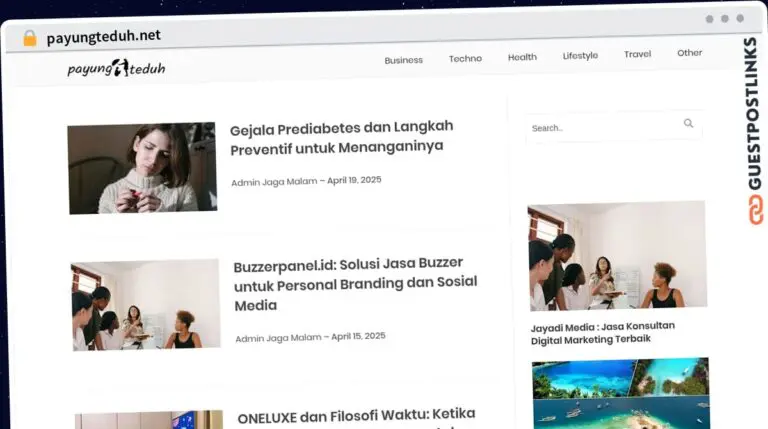Image resolution: width=768 pixels, height=429 pixels.
Task: Click the woman in sweater article thumbnail
Action: click(142, 168)
